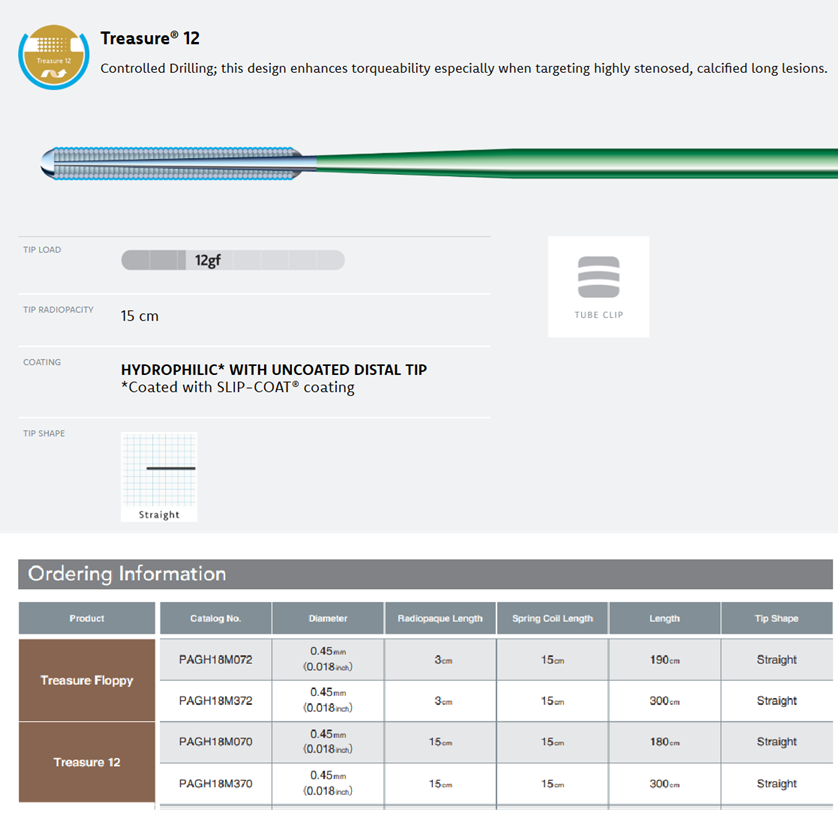The height and width of the screenshot is (826, 838).
Task: Select the Product column header
Action: coord(87,618)
